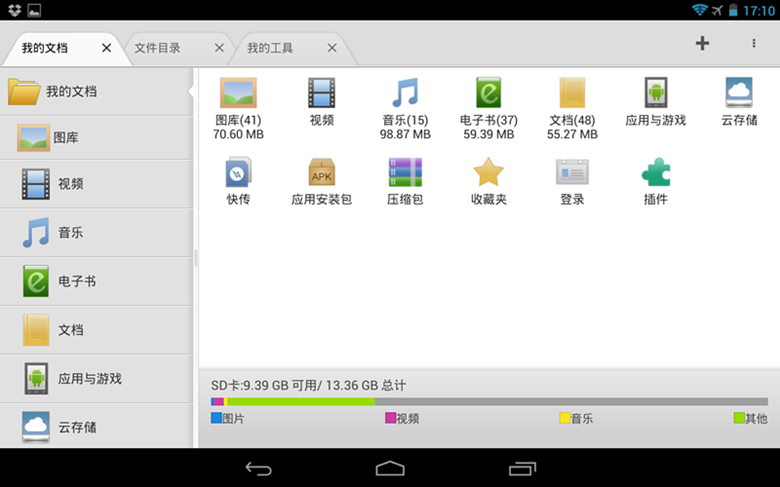Open the 图库 gallery icon in main grid
This screenshot has width=780, height=487.
(x=238, y=94)
